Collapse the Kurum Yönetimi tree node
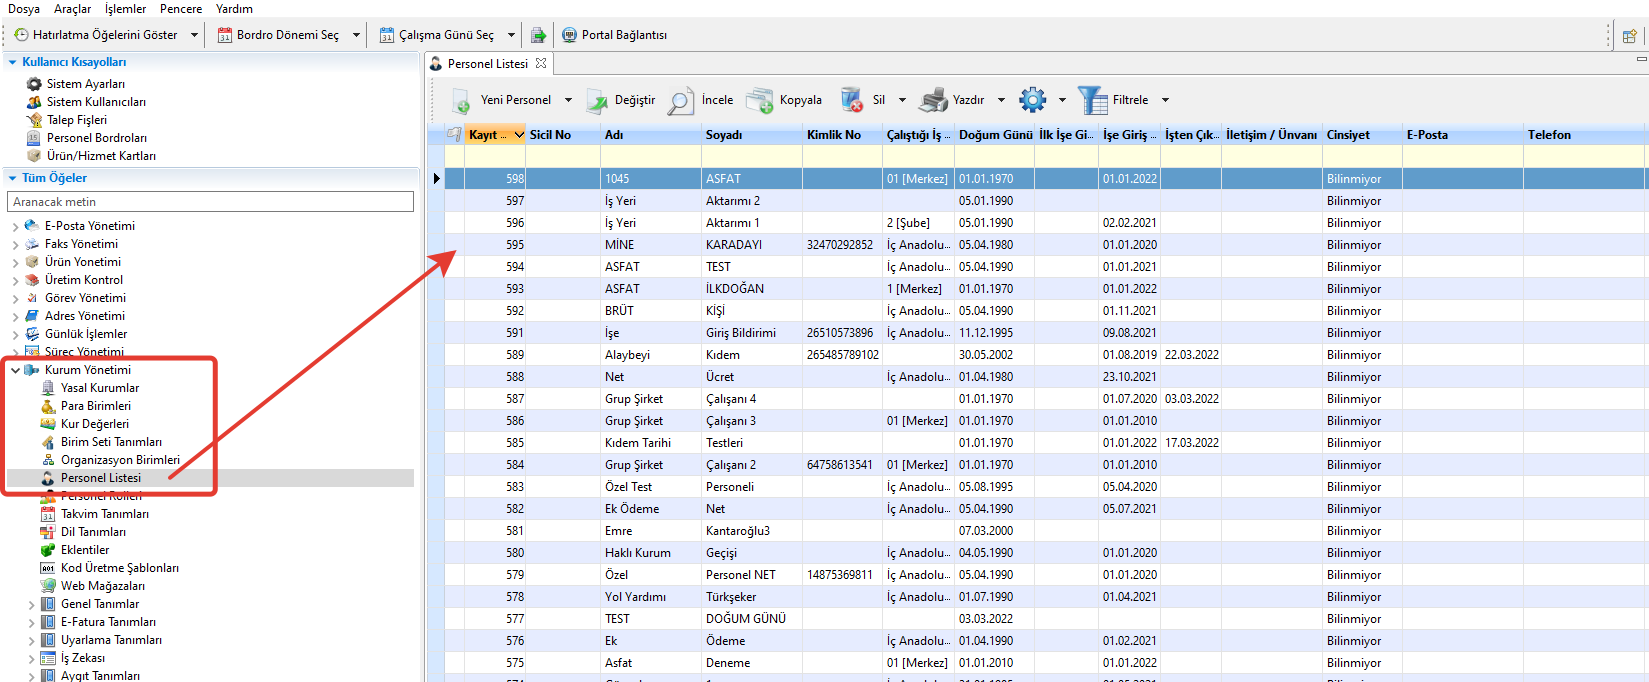The image size is (1649, 682). (15, 370)
